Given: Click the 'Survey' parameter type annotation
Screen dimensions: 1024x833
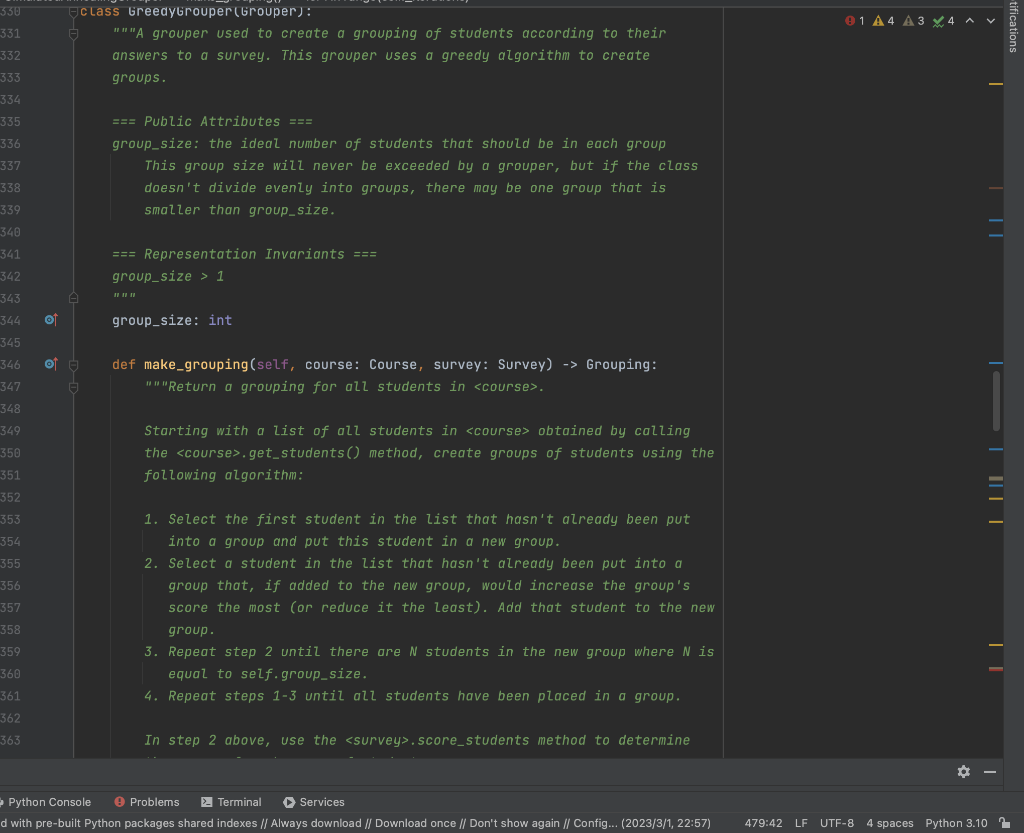Looking at the screenshot, I should click(521, 364).
